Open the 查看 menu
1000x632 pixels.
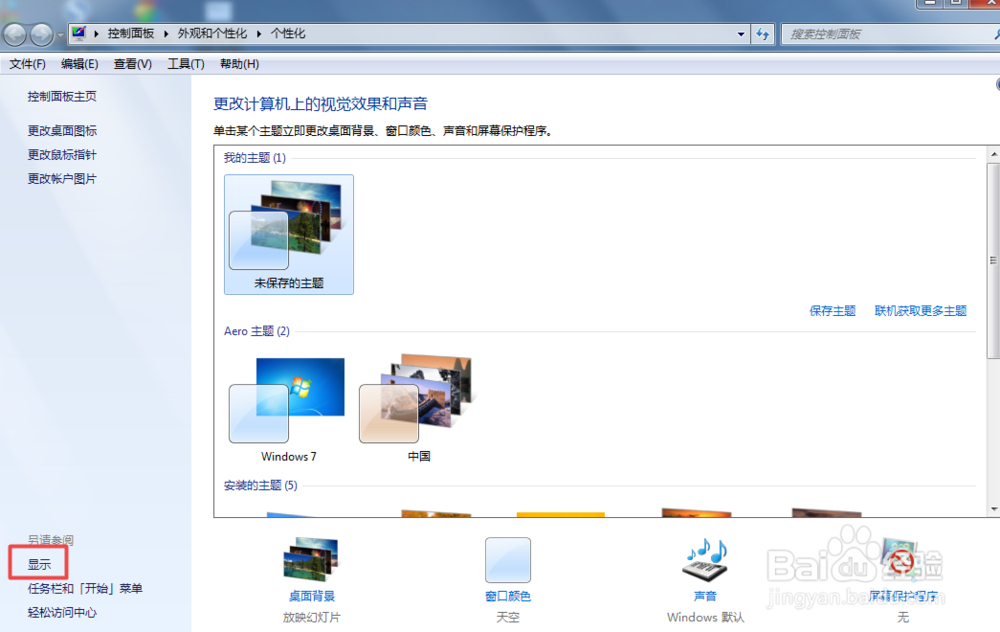click(131, 63)
